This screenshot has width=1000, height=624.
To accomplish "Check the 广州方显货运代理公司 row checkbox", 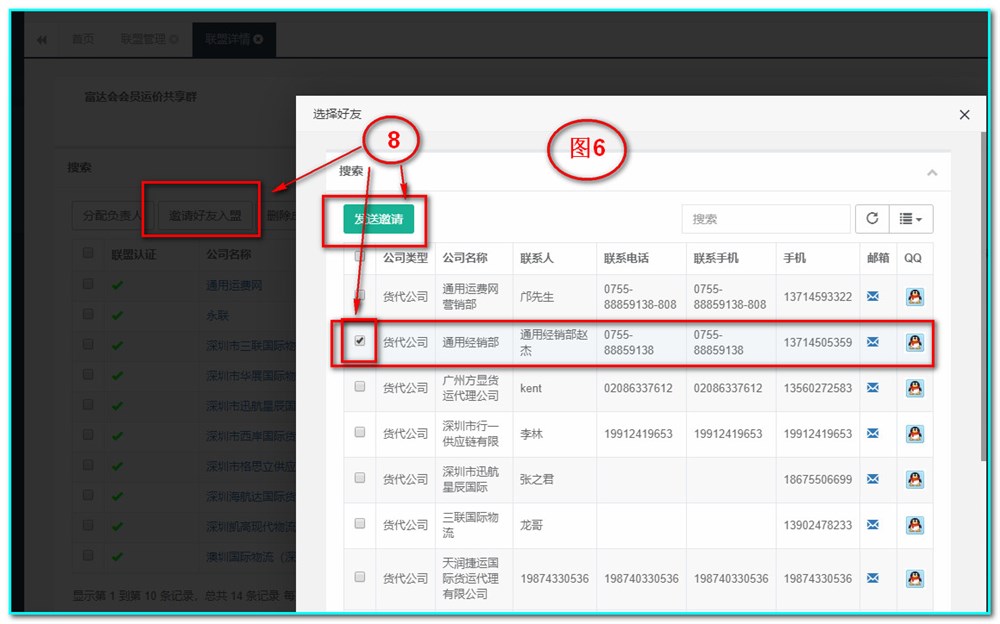I will click(359, 388).
